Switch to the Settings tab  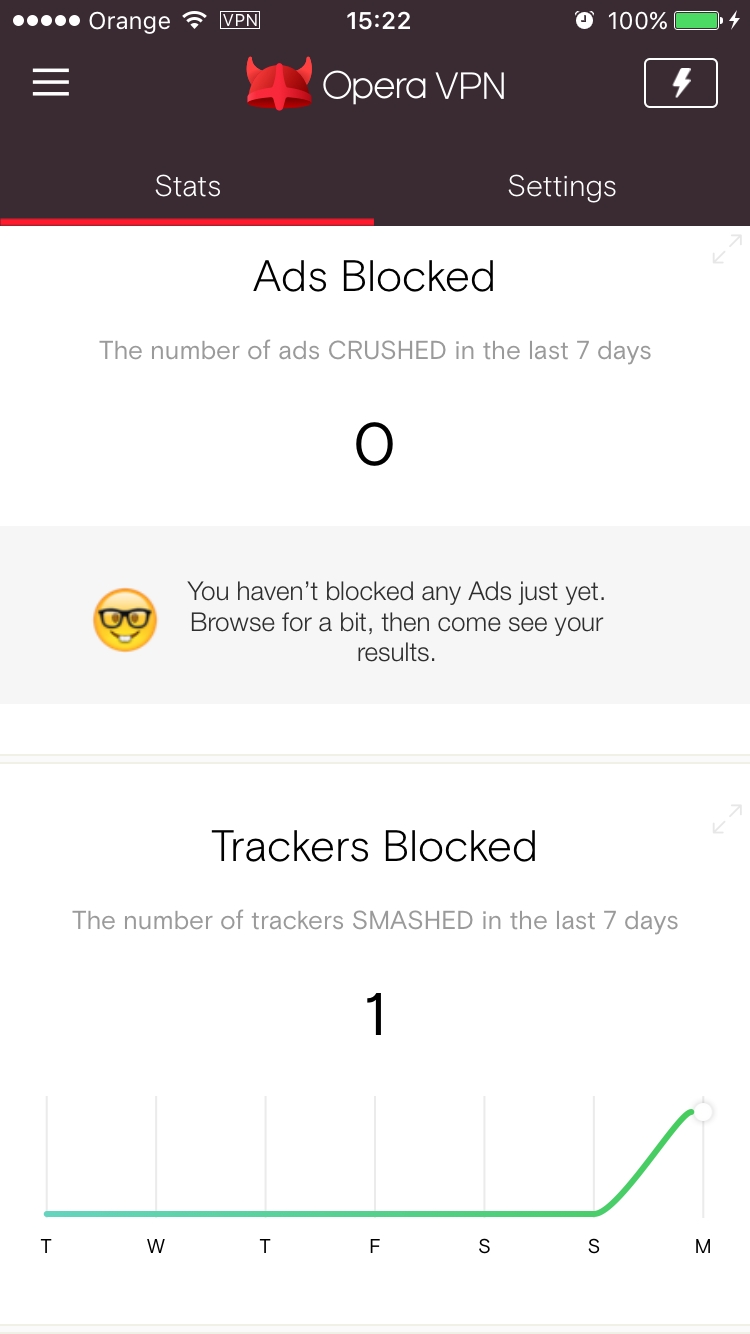(x=562, y=187)
